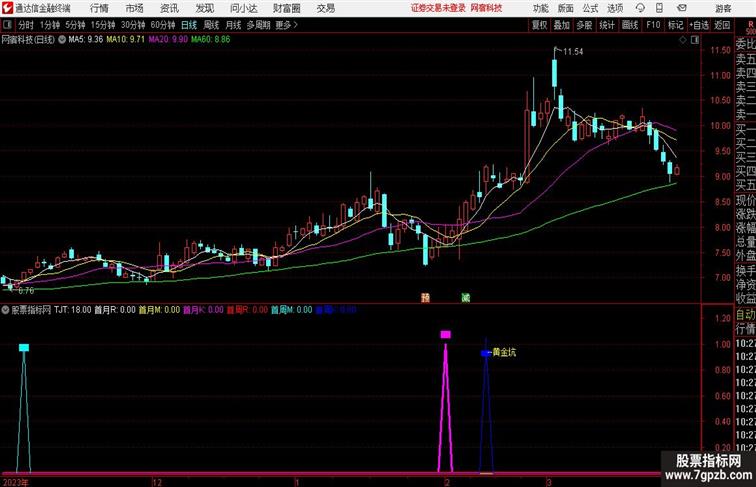Screen dimensions: 756x487
Task: Click the MA5: 9.36 indicator label
Action: (85, 40)
